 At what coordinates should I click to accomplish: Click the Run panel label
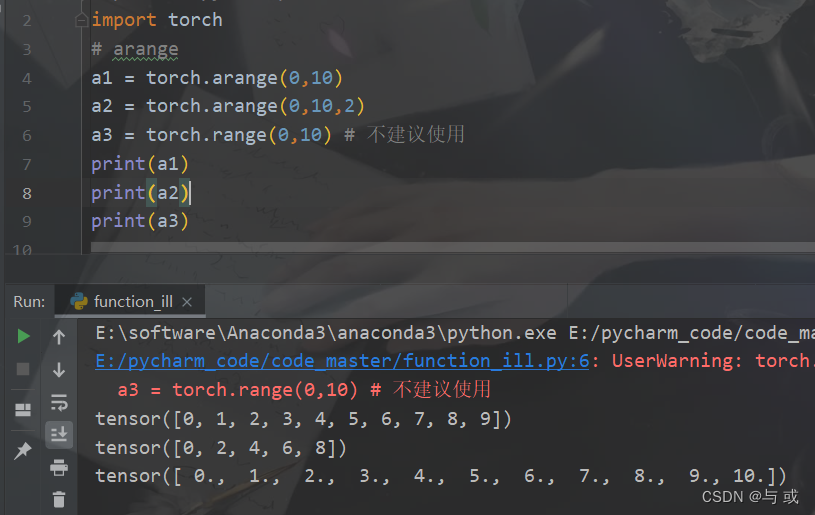pyautogui.click(x=29, y=301)
